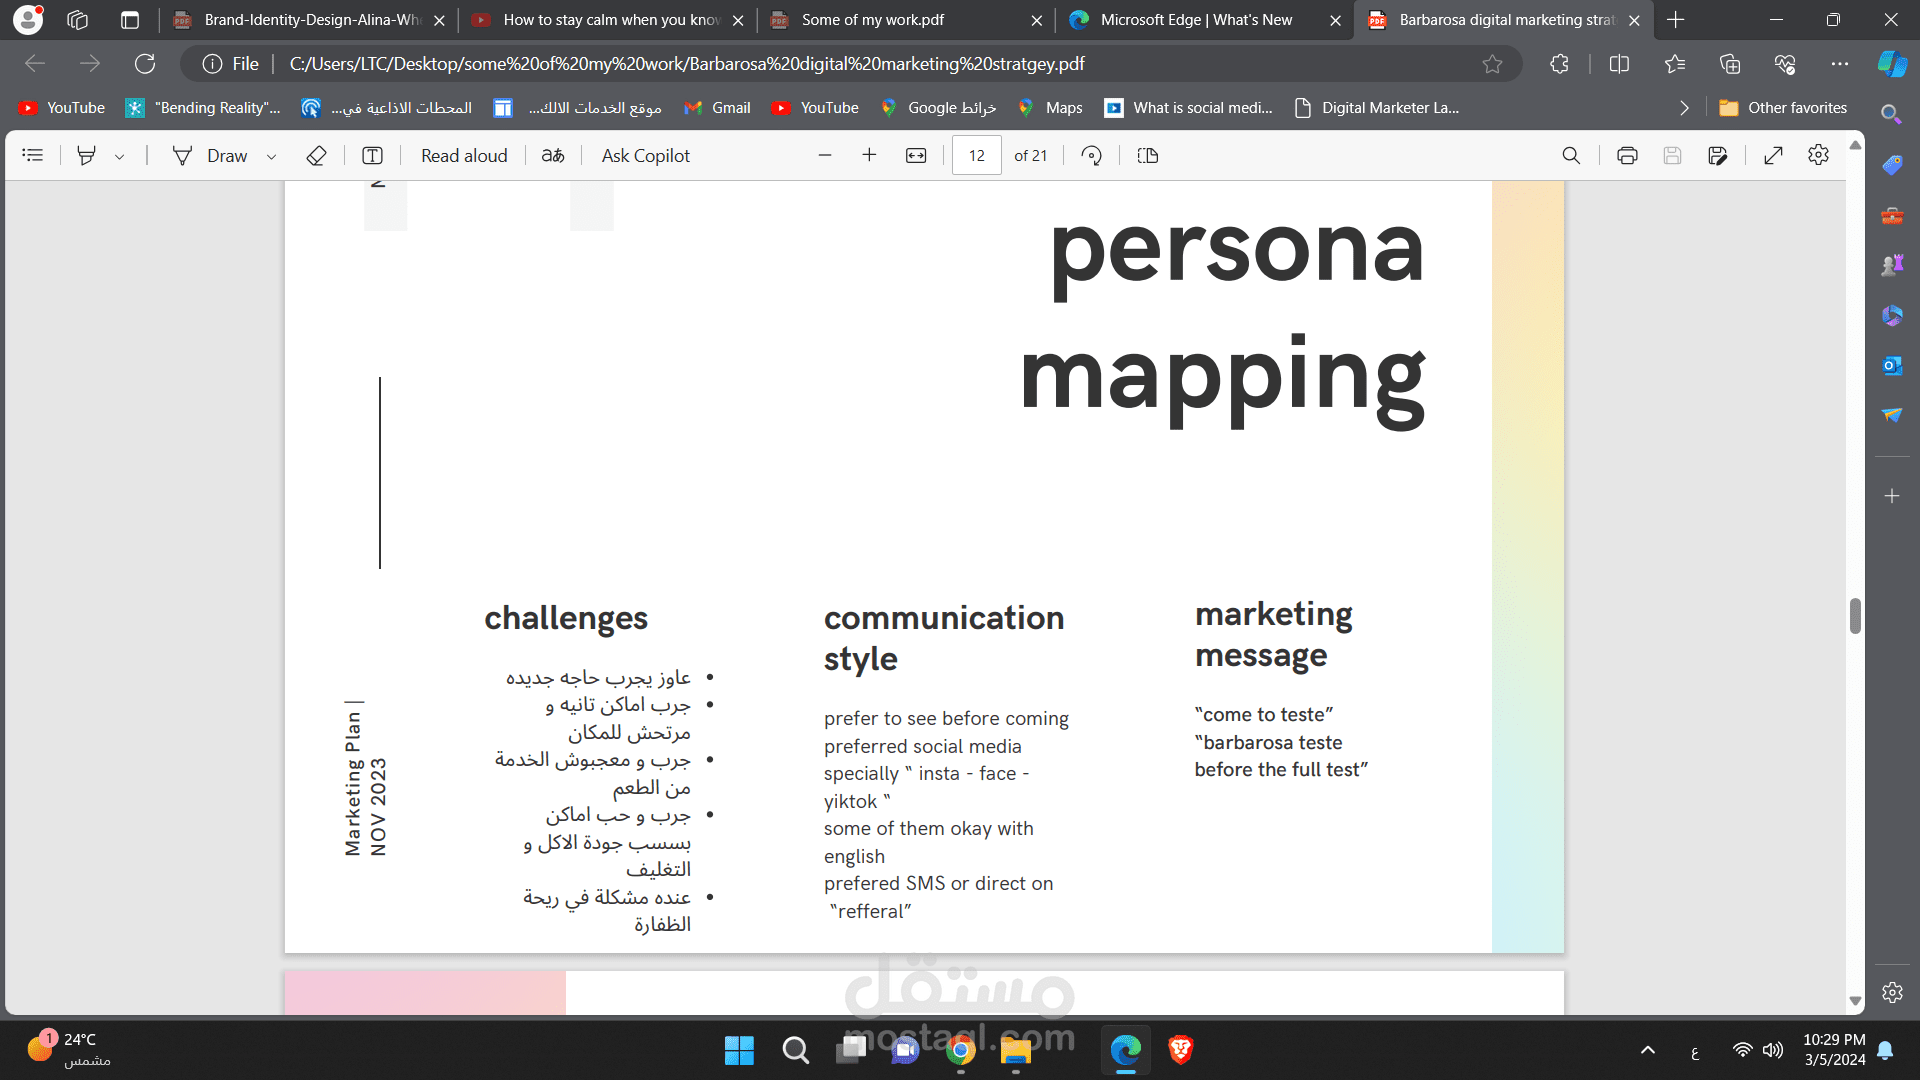Viewport: 1920px width, 1080px height.
Task: Toggle the table of contents sidebar
Action: (33, 155)
